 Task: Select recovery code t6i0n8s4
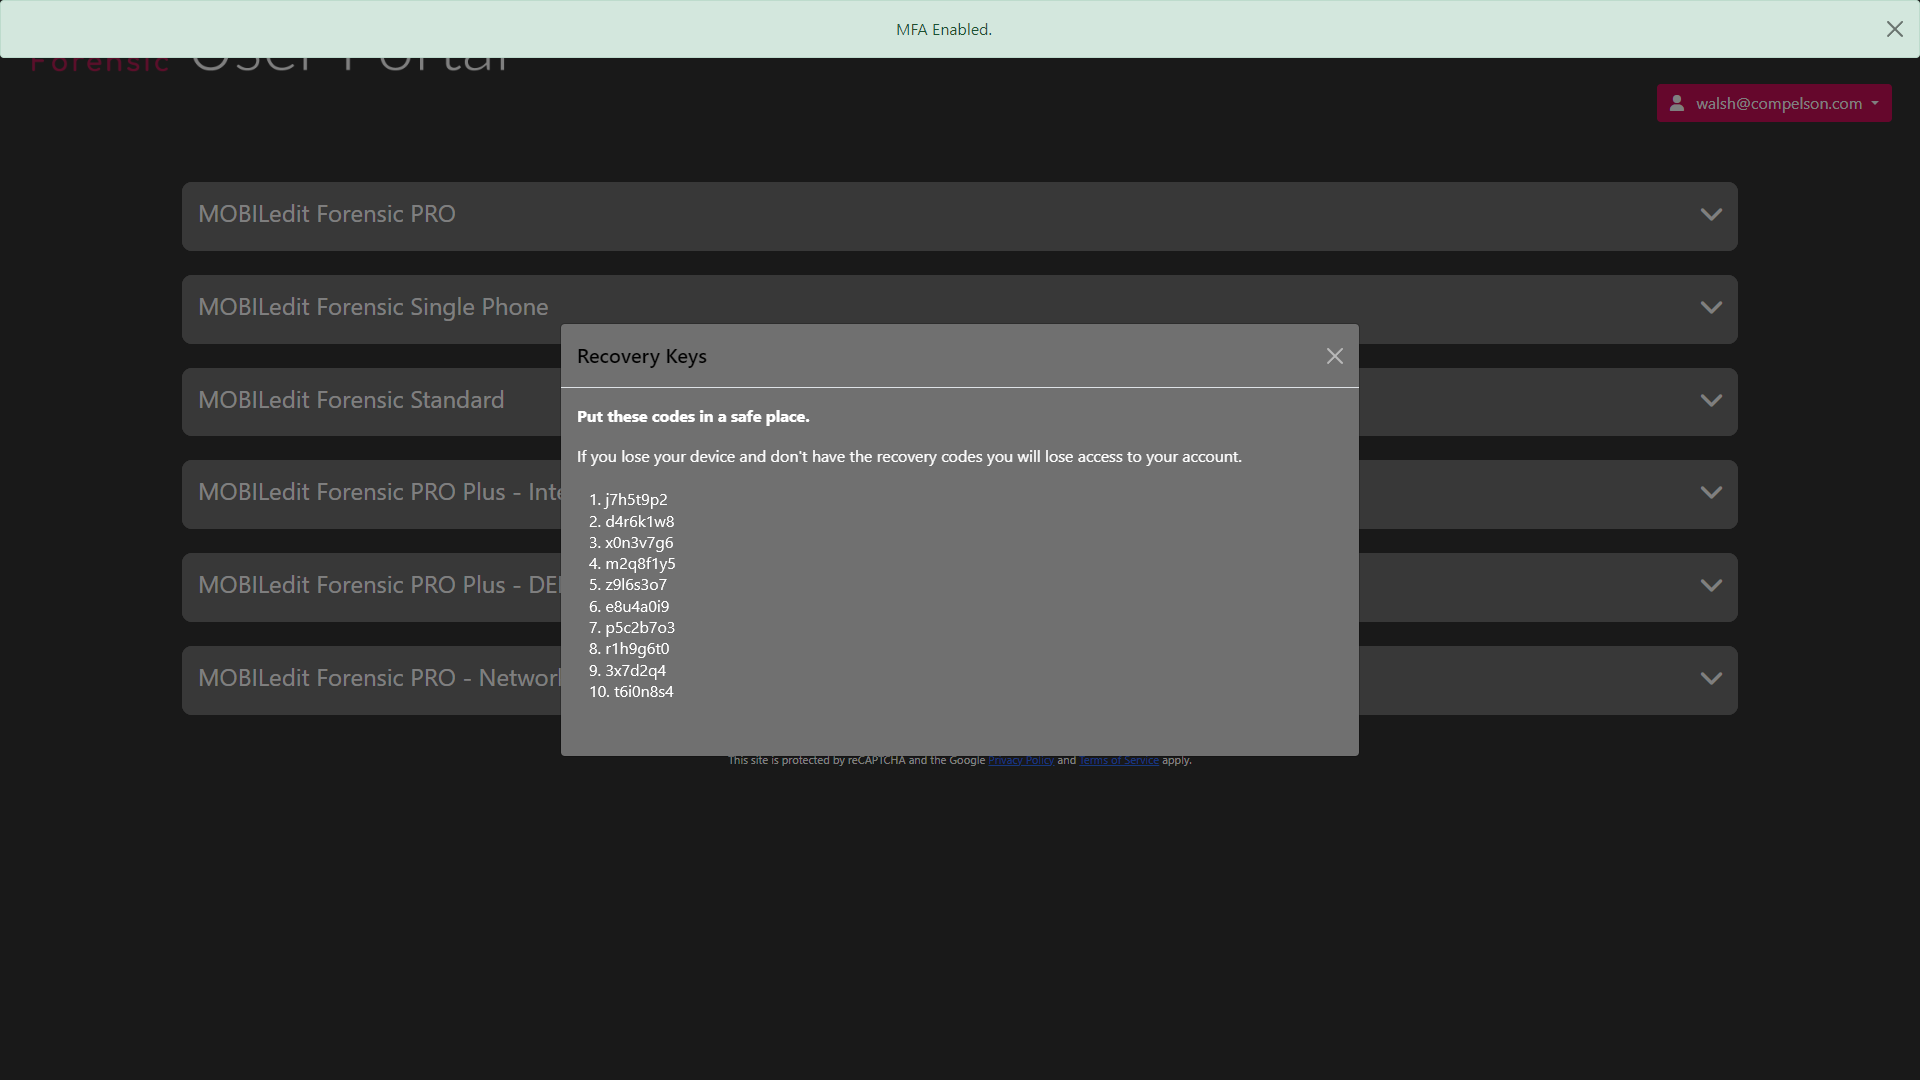[644, 692]
